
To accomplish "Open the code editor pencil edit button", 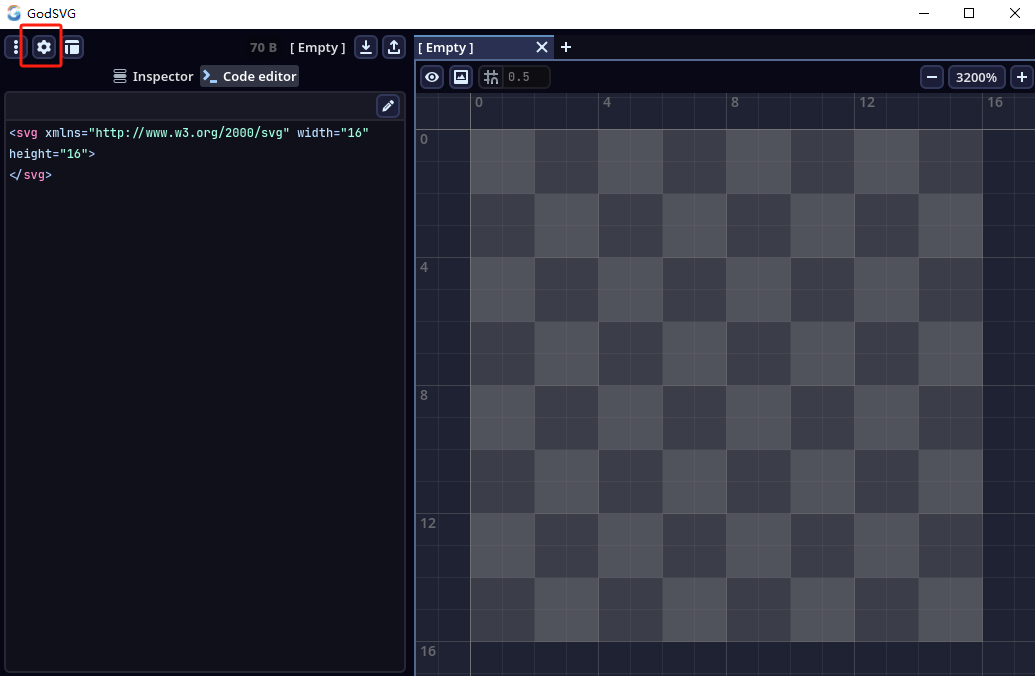I will (388, 106).
